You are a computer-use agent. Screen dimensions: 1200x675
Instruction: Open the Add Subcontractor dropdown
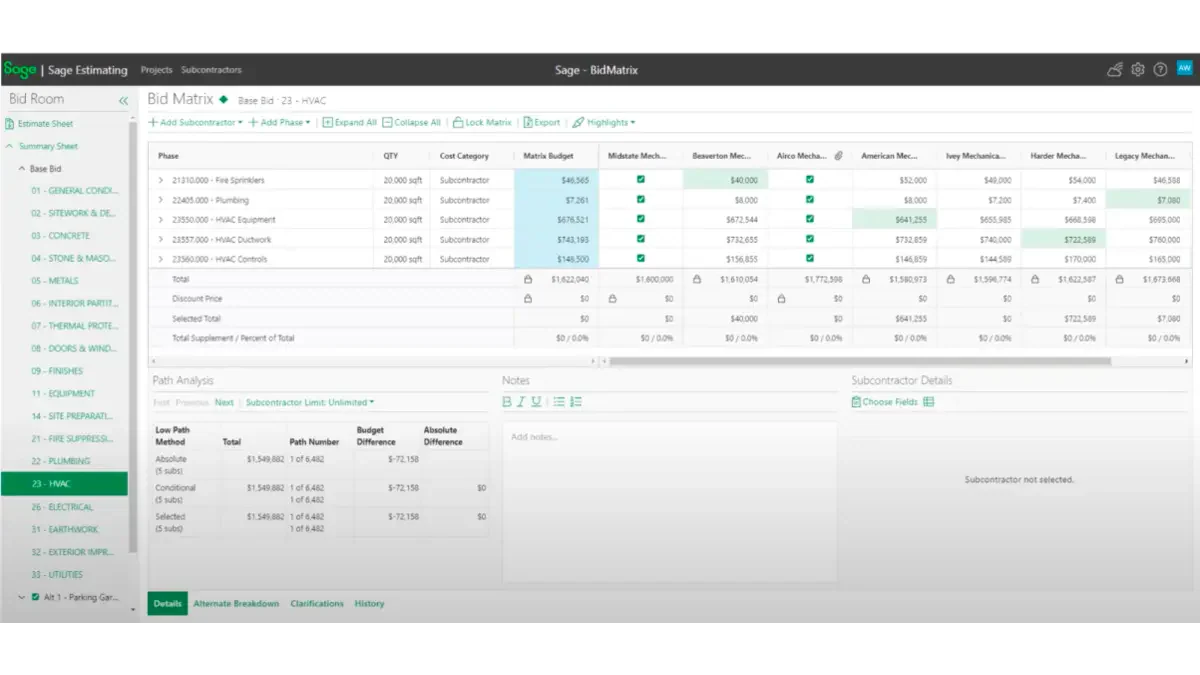[x=196, y=122]
